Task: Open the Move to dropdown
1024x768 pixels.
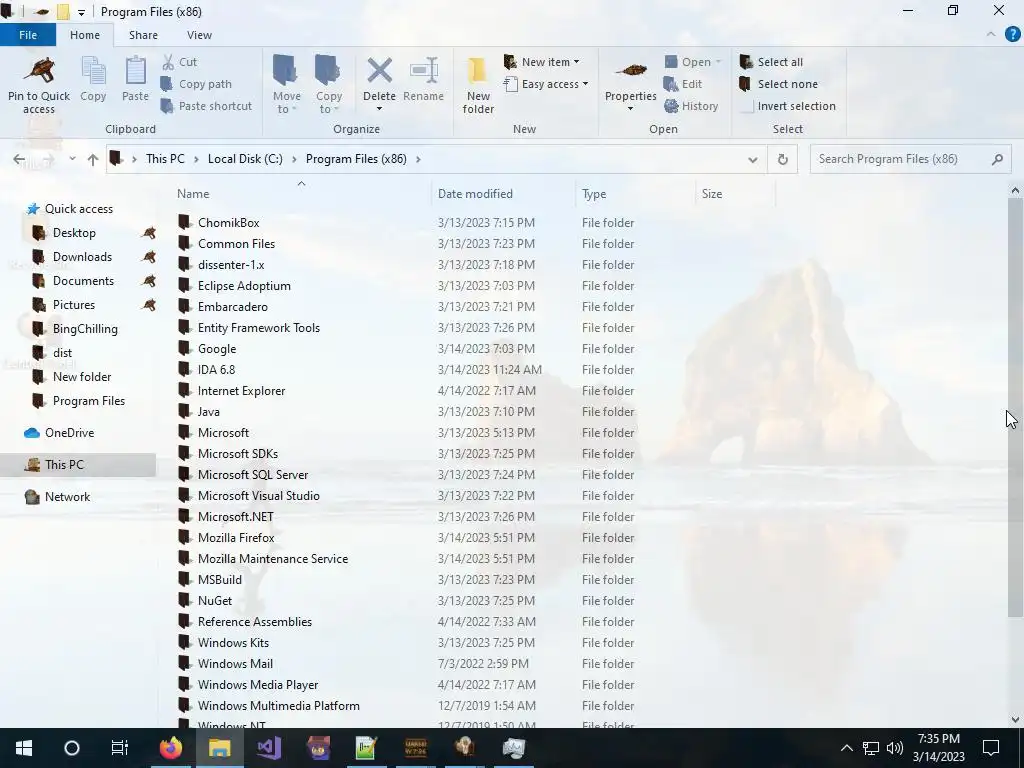Action: (x=287, y=85)
